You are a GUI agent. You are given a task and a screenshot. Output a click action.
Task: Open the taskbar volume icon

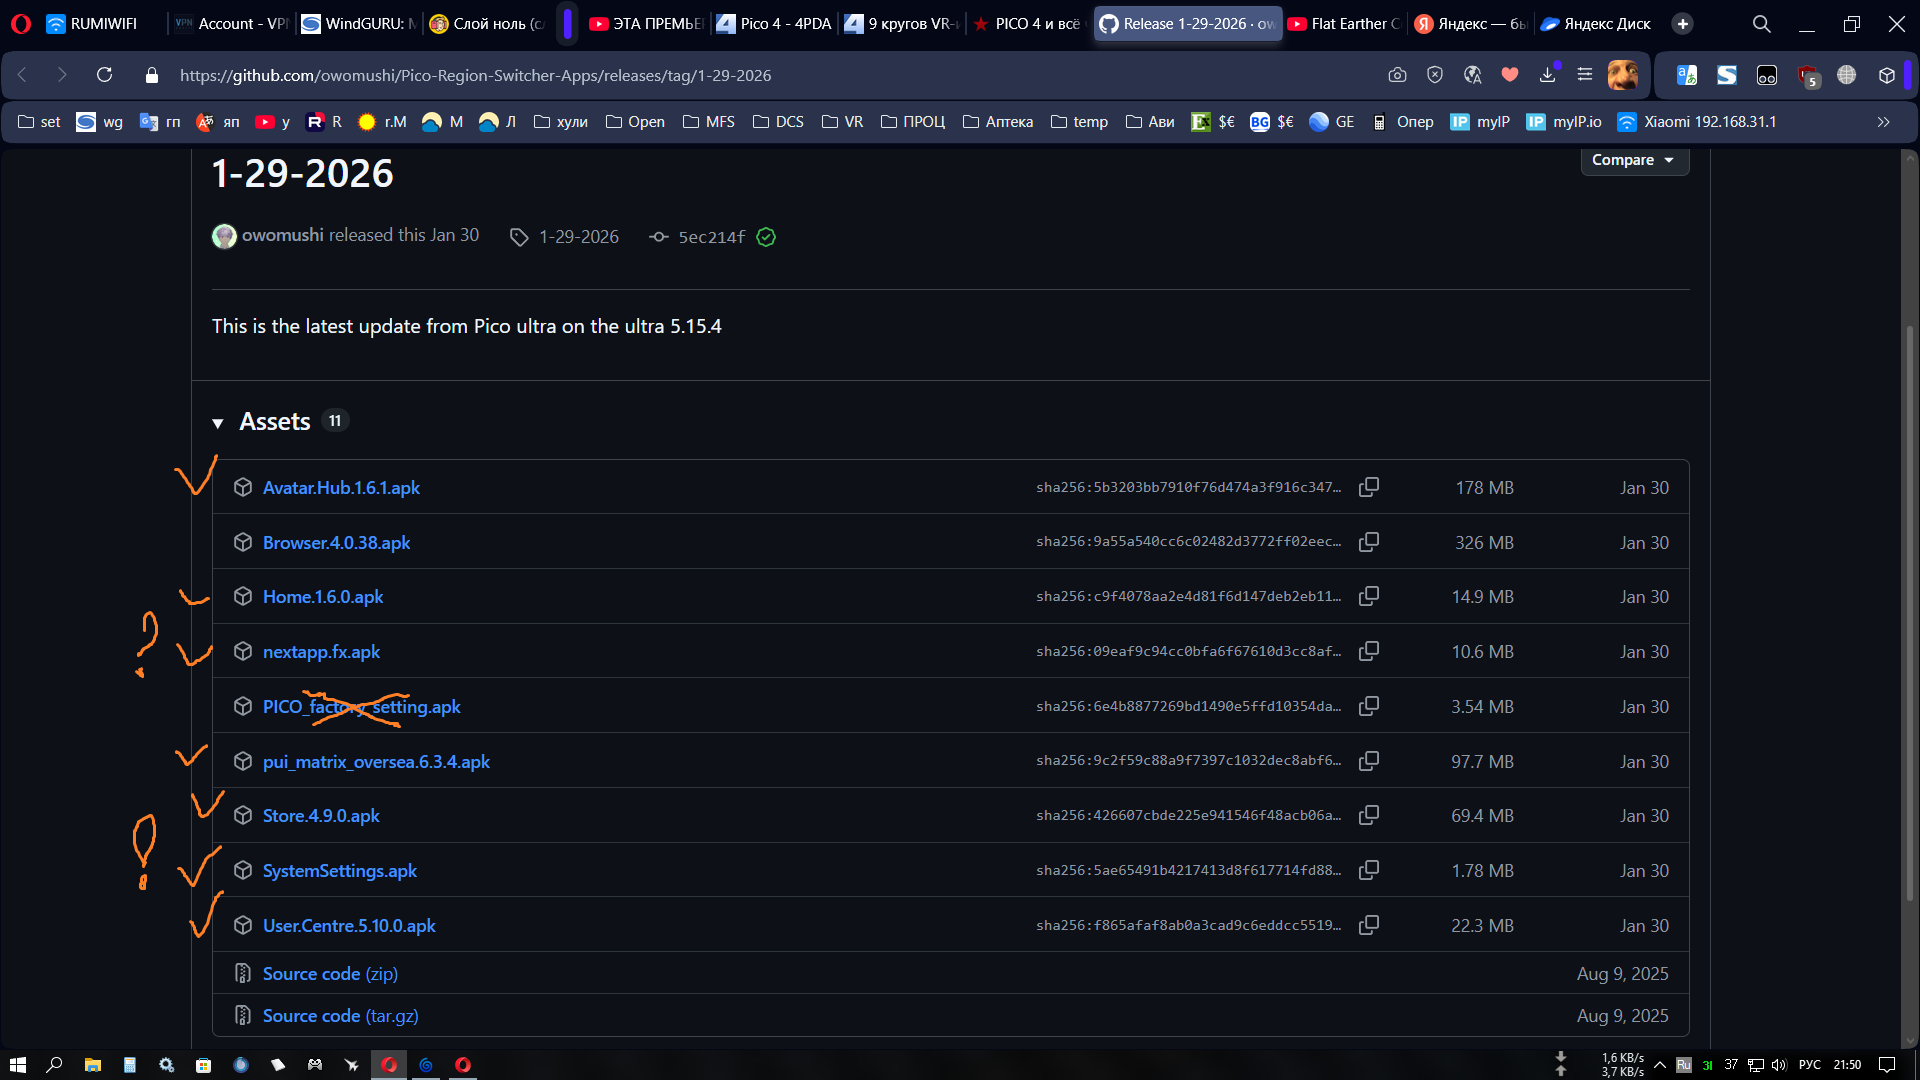[x=1779, y=1065]
